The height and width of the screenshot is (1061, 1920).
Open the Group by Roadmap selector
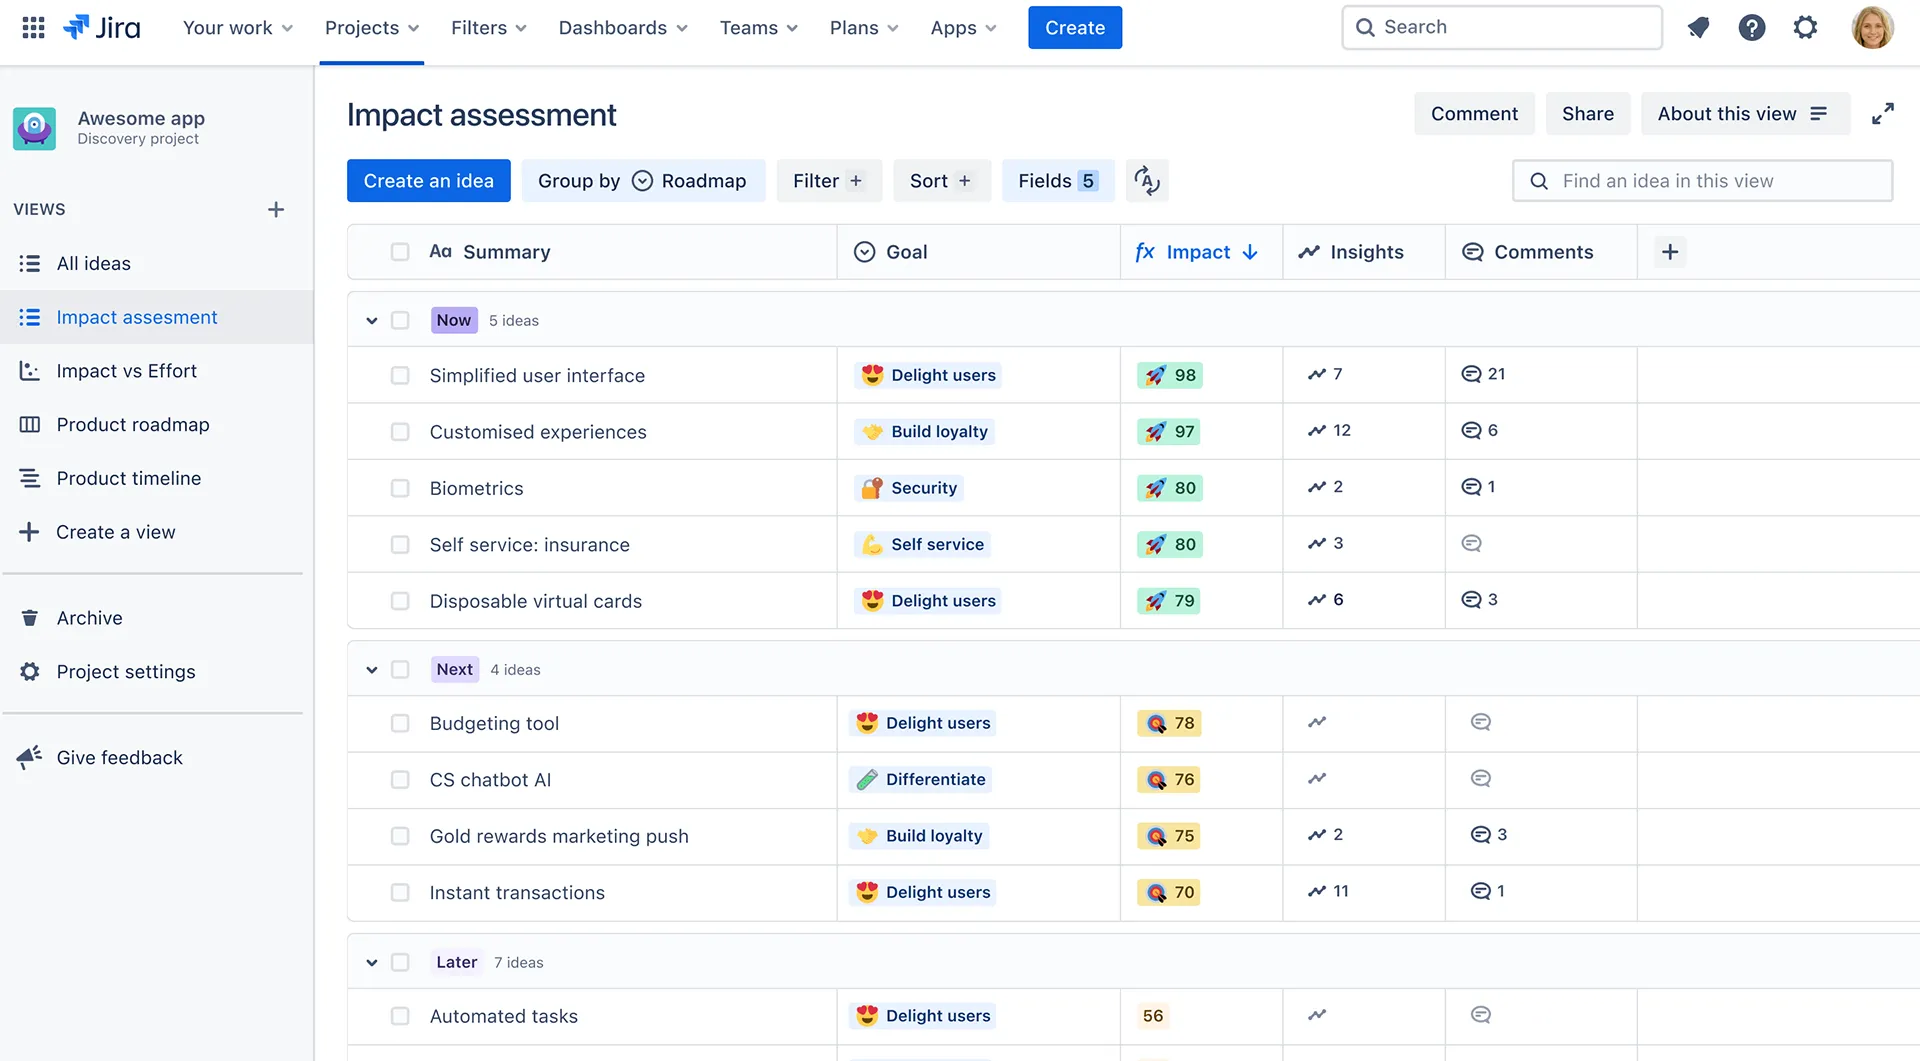point(643,181)
